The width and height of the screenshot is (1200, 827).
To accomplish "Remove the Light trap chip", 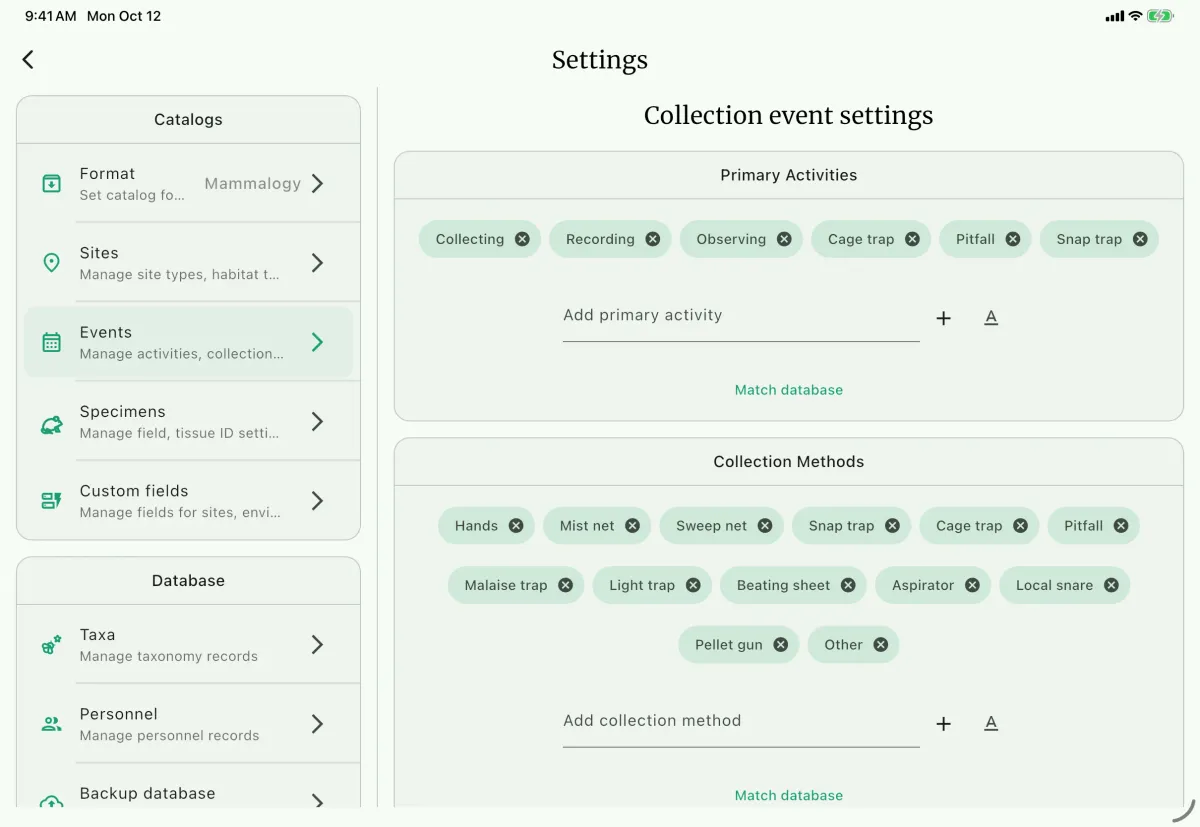I will 693,586.
